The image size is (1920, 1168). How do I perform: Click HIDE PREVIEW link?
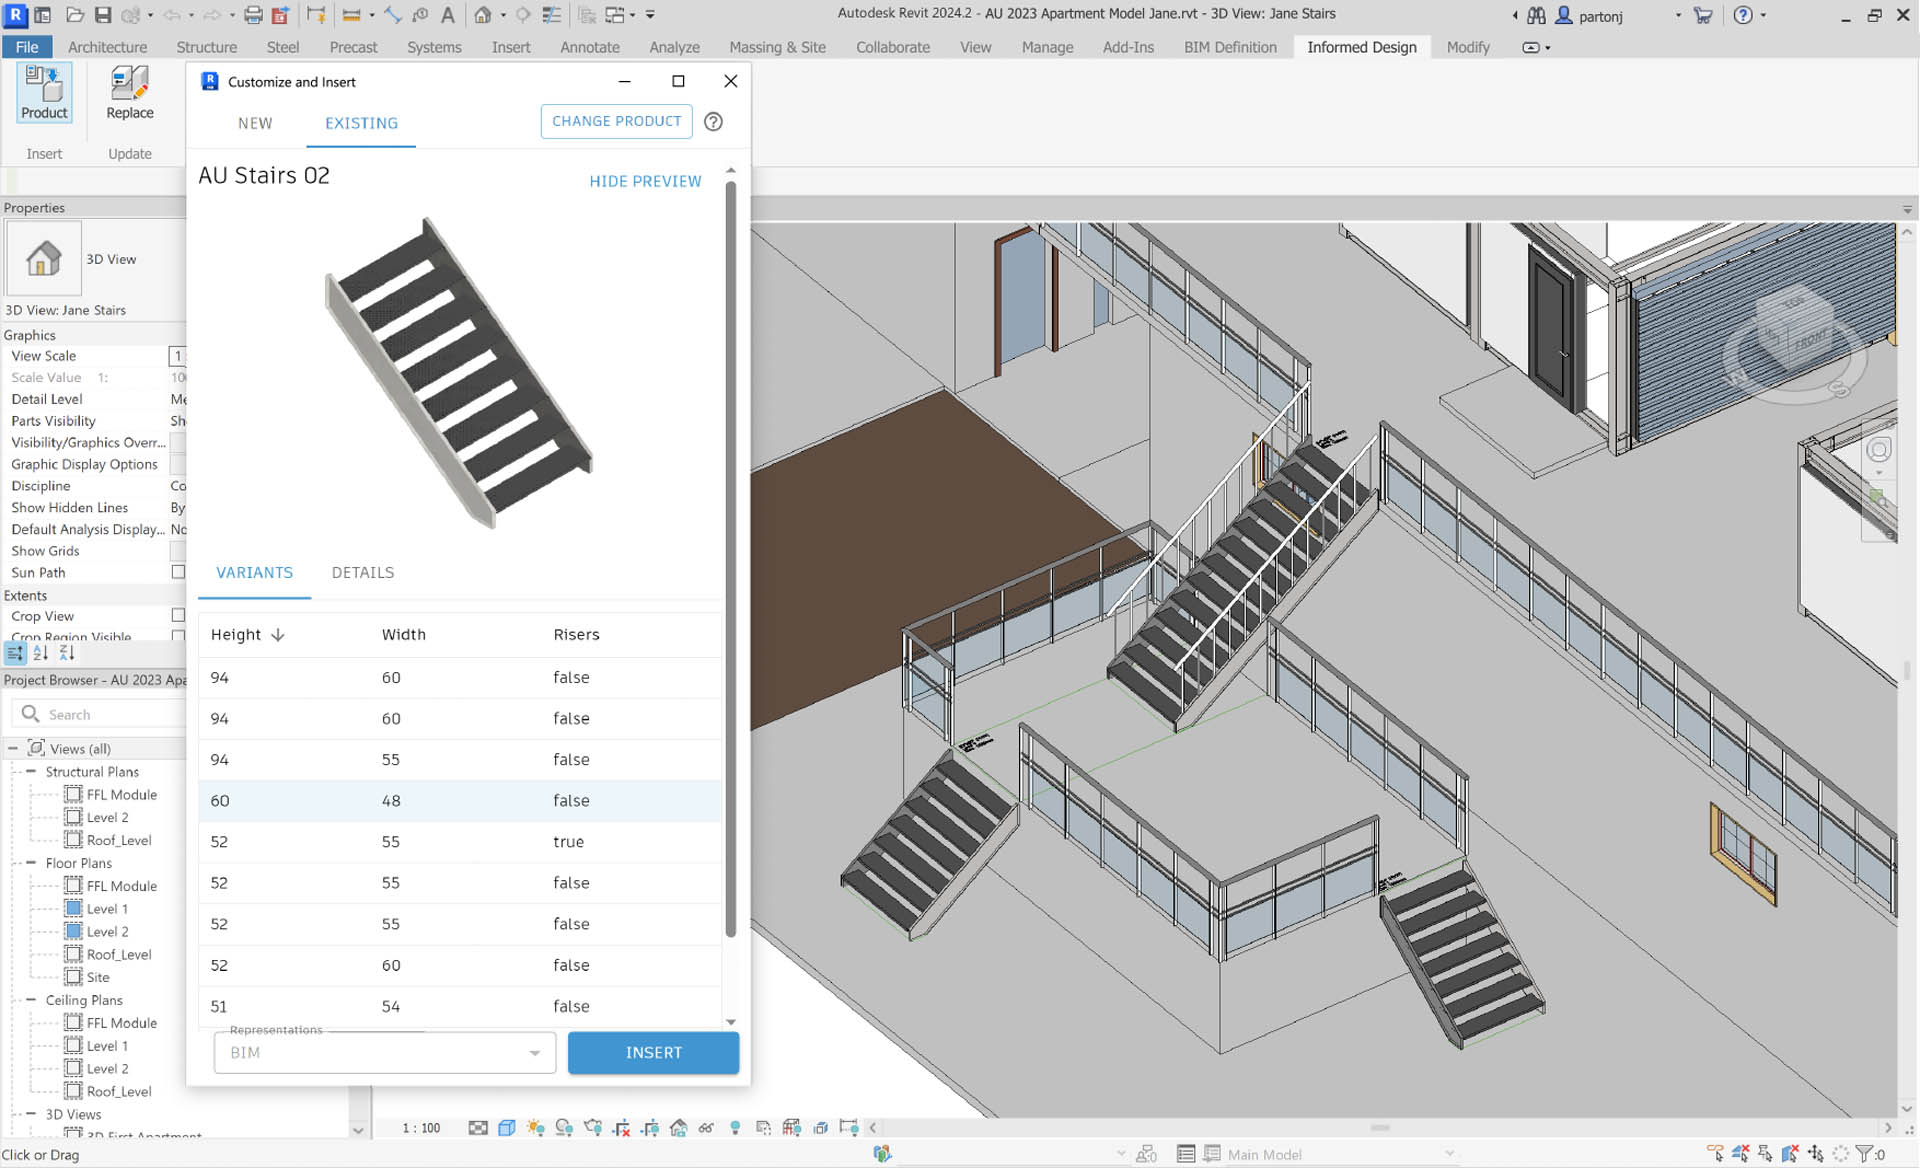pyautogui.click(x=645, y=181)
